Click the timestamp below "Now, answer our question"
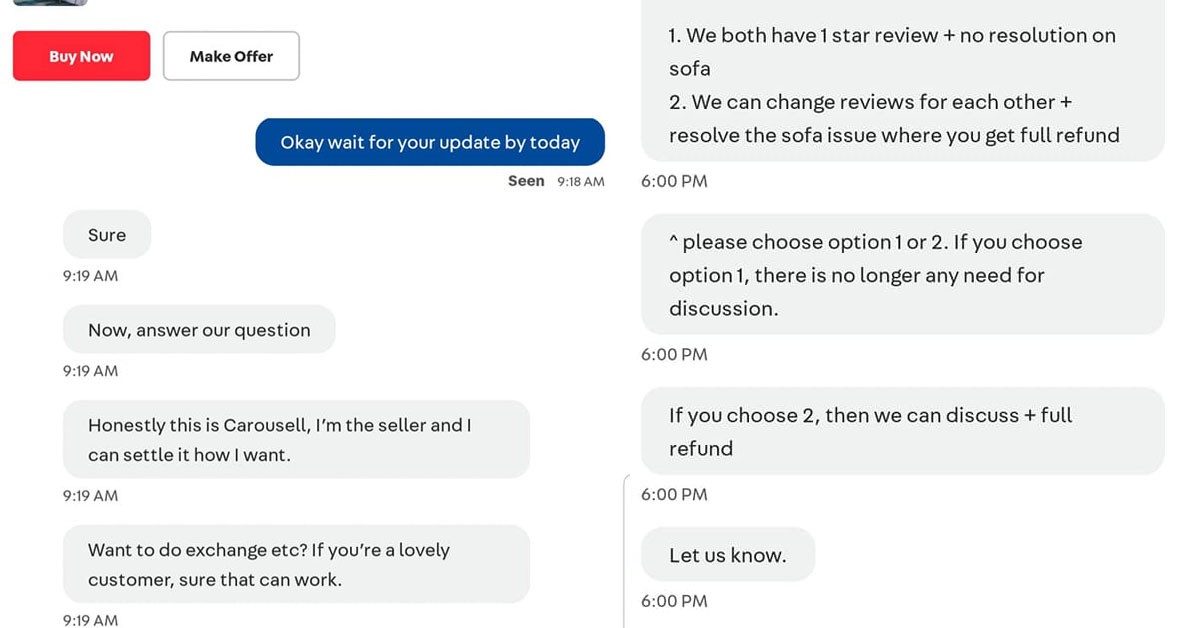The width and height of the screenshot is (1200, 628). pyautogui.click(x=90, y=371)
